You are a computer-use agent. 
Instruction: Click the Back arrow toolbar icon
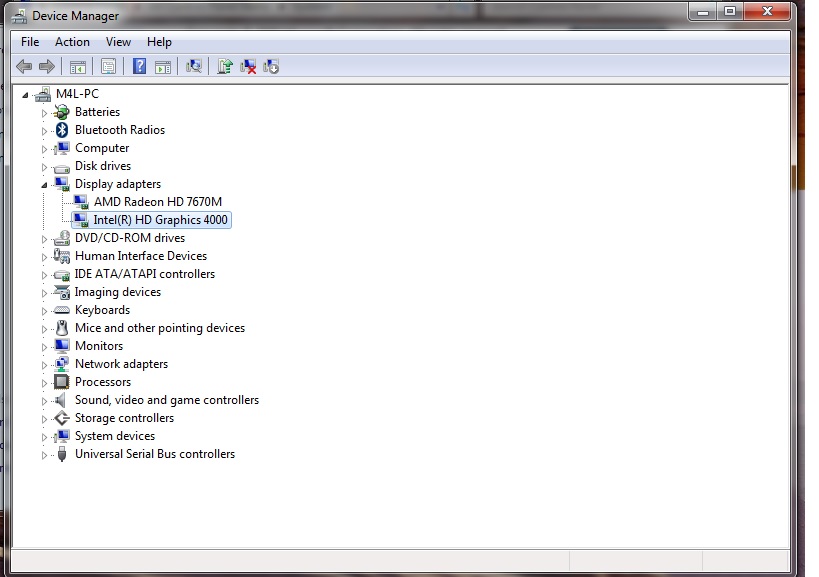coord(24,67)
